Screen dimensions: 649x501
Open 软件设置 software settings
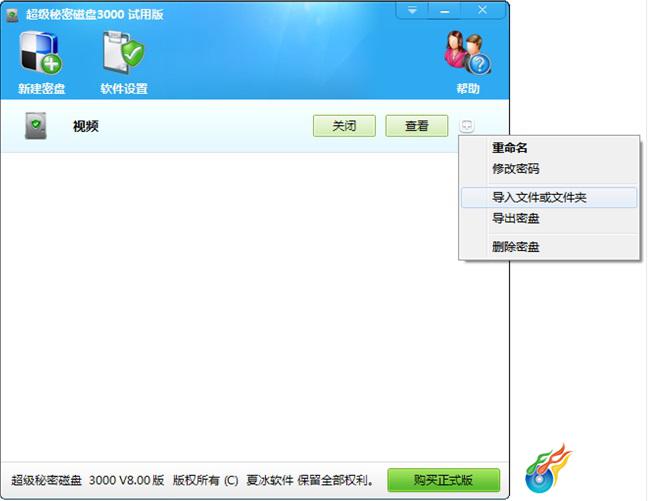(124, 62)
